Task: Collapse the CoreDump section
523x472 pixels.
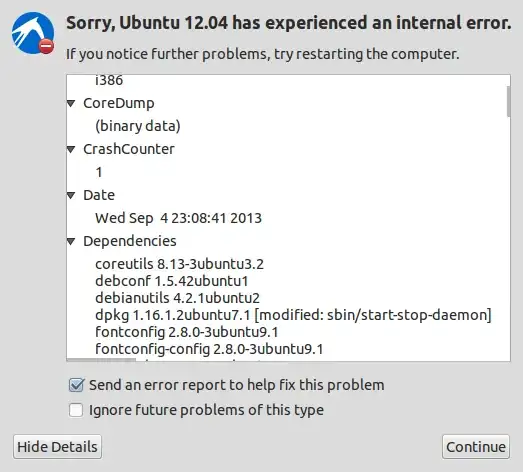Action: pyautogui.click(x=71, y=103)
